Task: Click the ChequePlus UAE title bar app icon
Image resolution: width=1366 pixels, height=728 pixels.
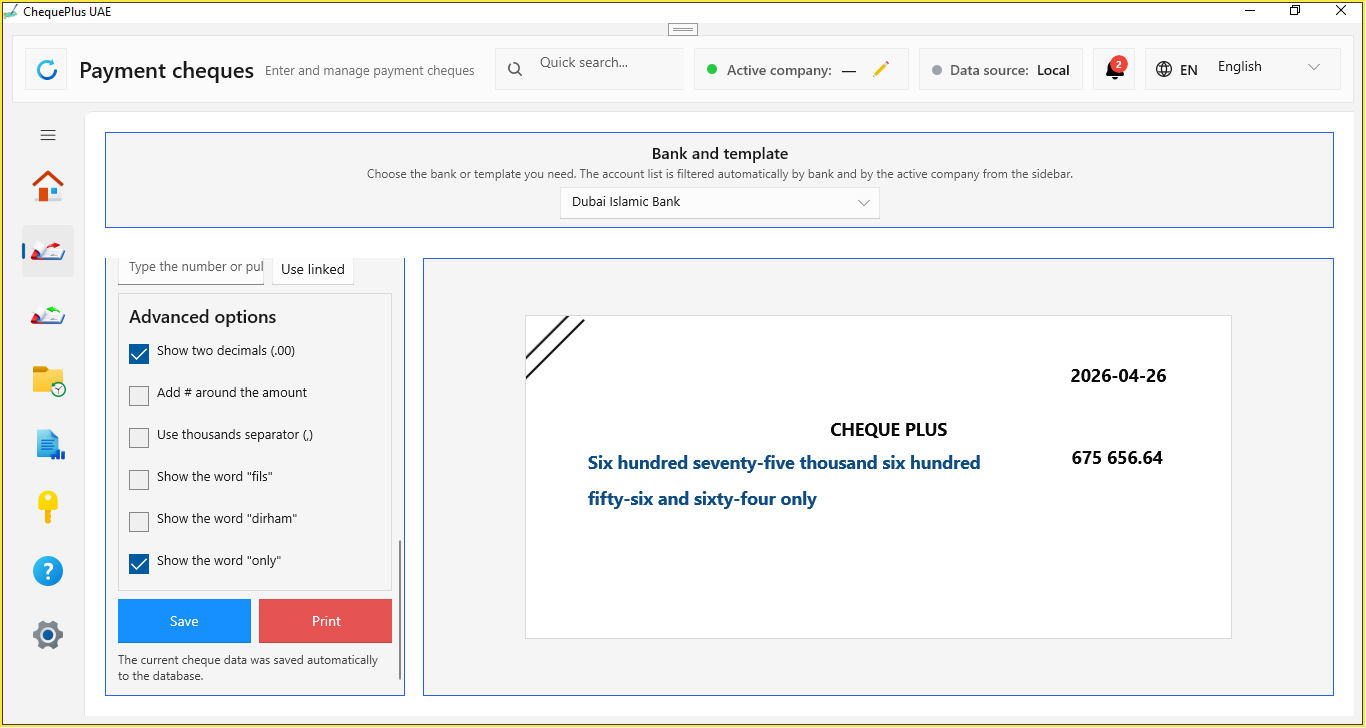Action: pos(11,11)
